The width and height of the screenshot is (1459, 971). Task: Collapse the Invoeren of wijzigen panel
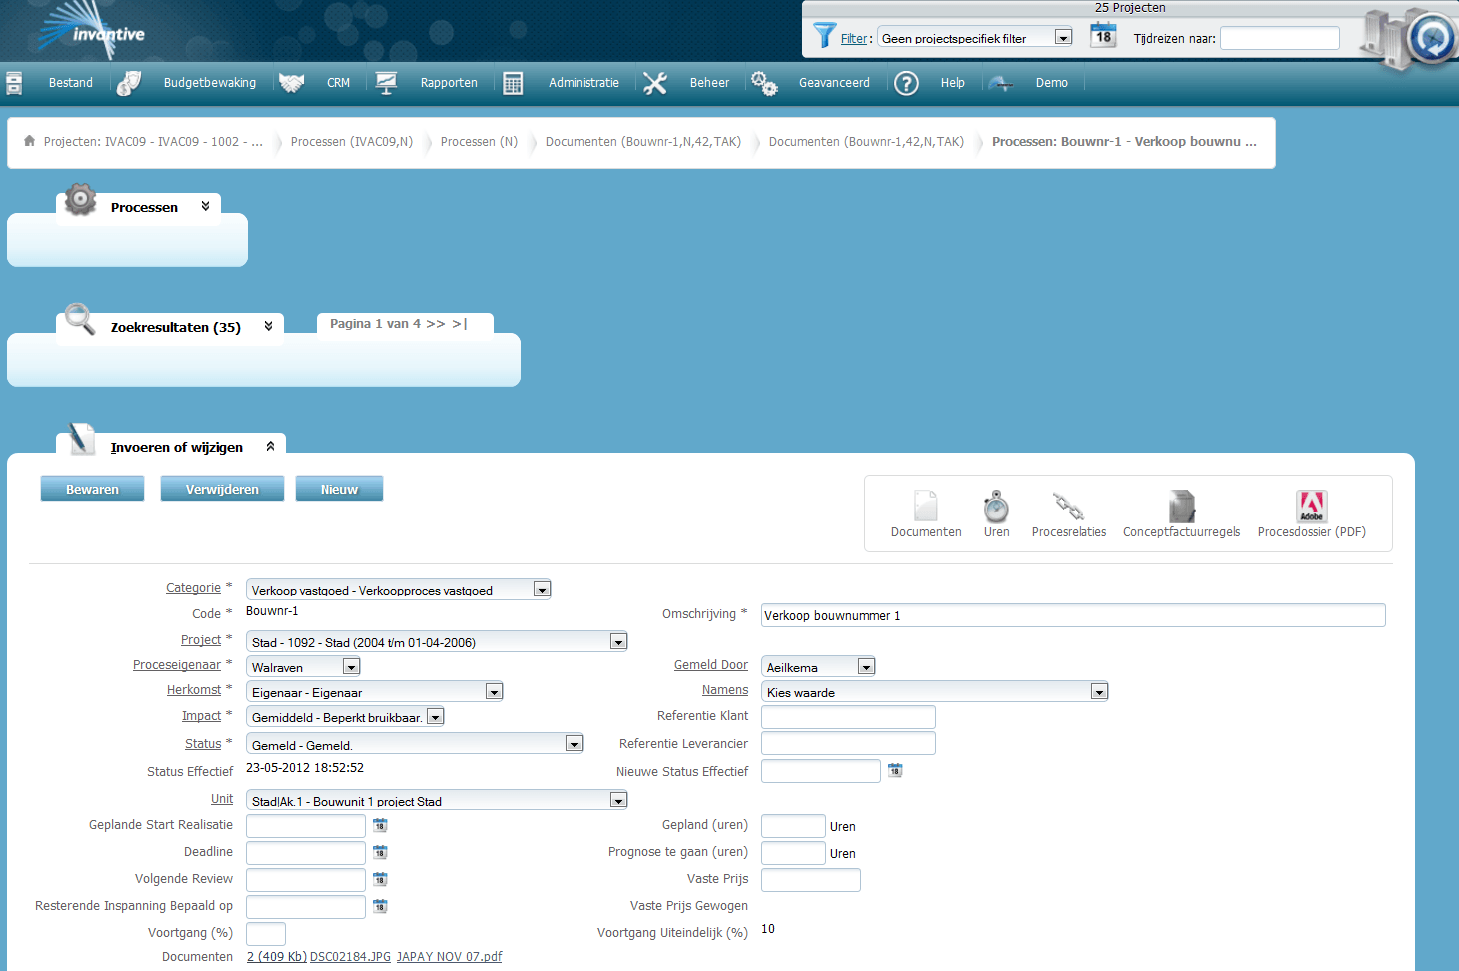pyautogui.click(x=270, y=446)
